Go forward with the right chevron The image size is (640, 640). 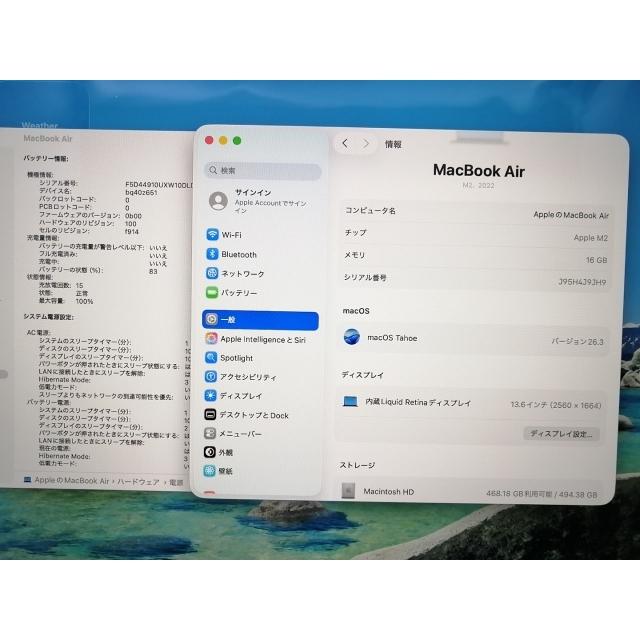[366, 144]
